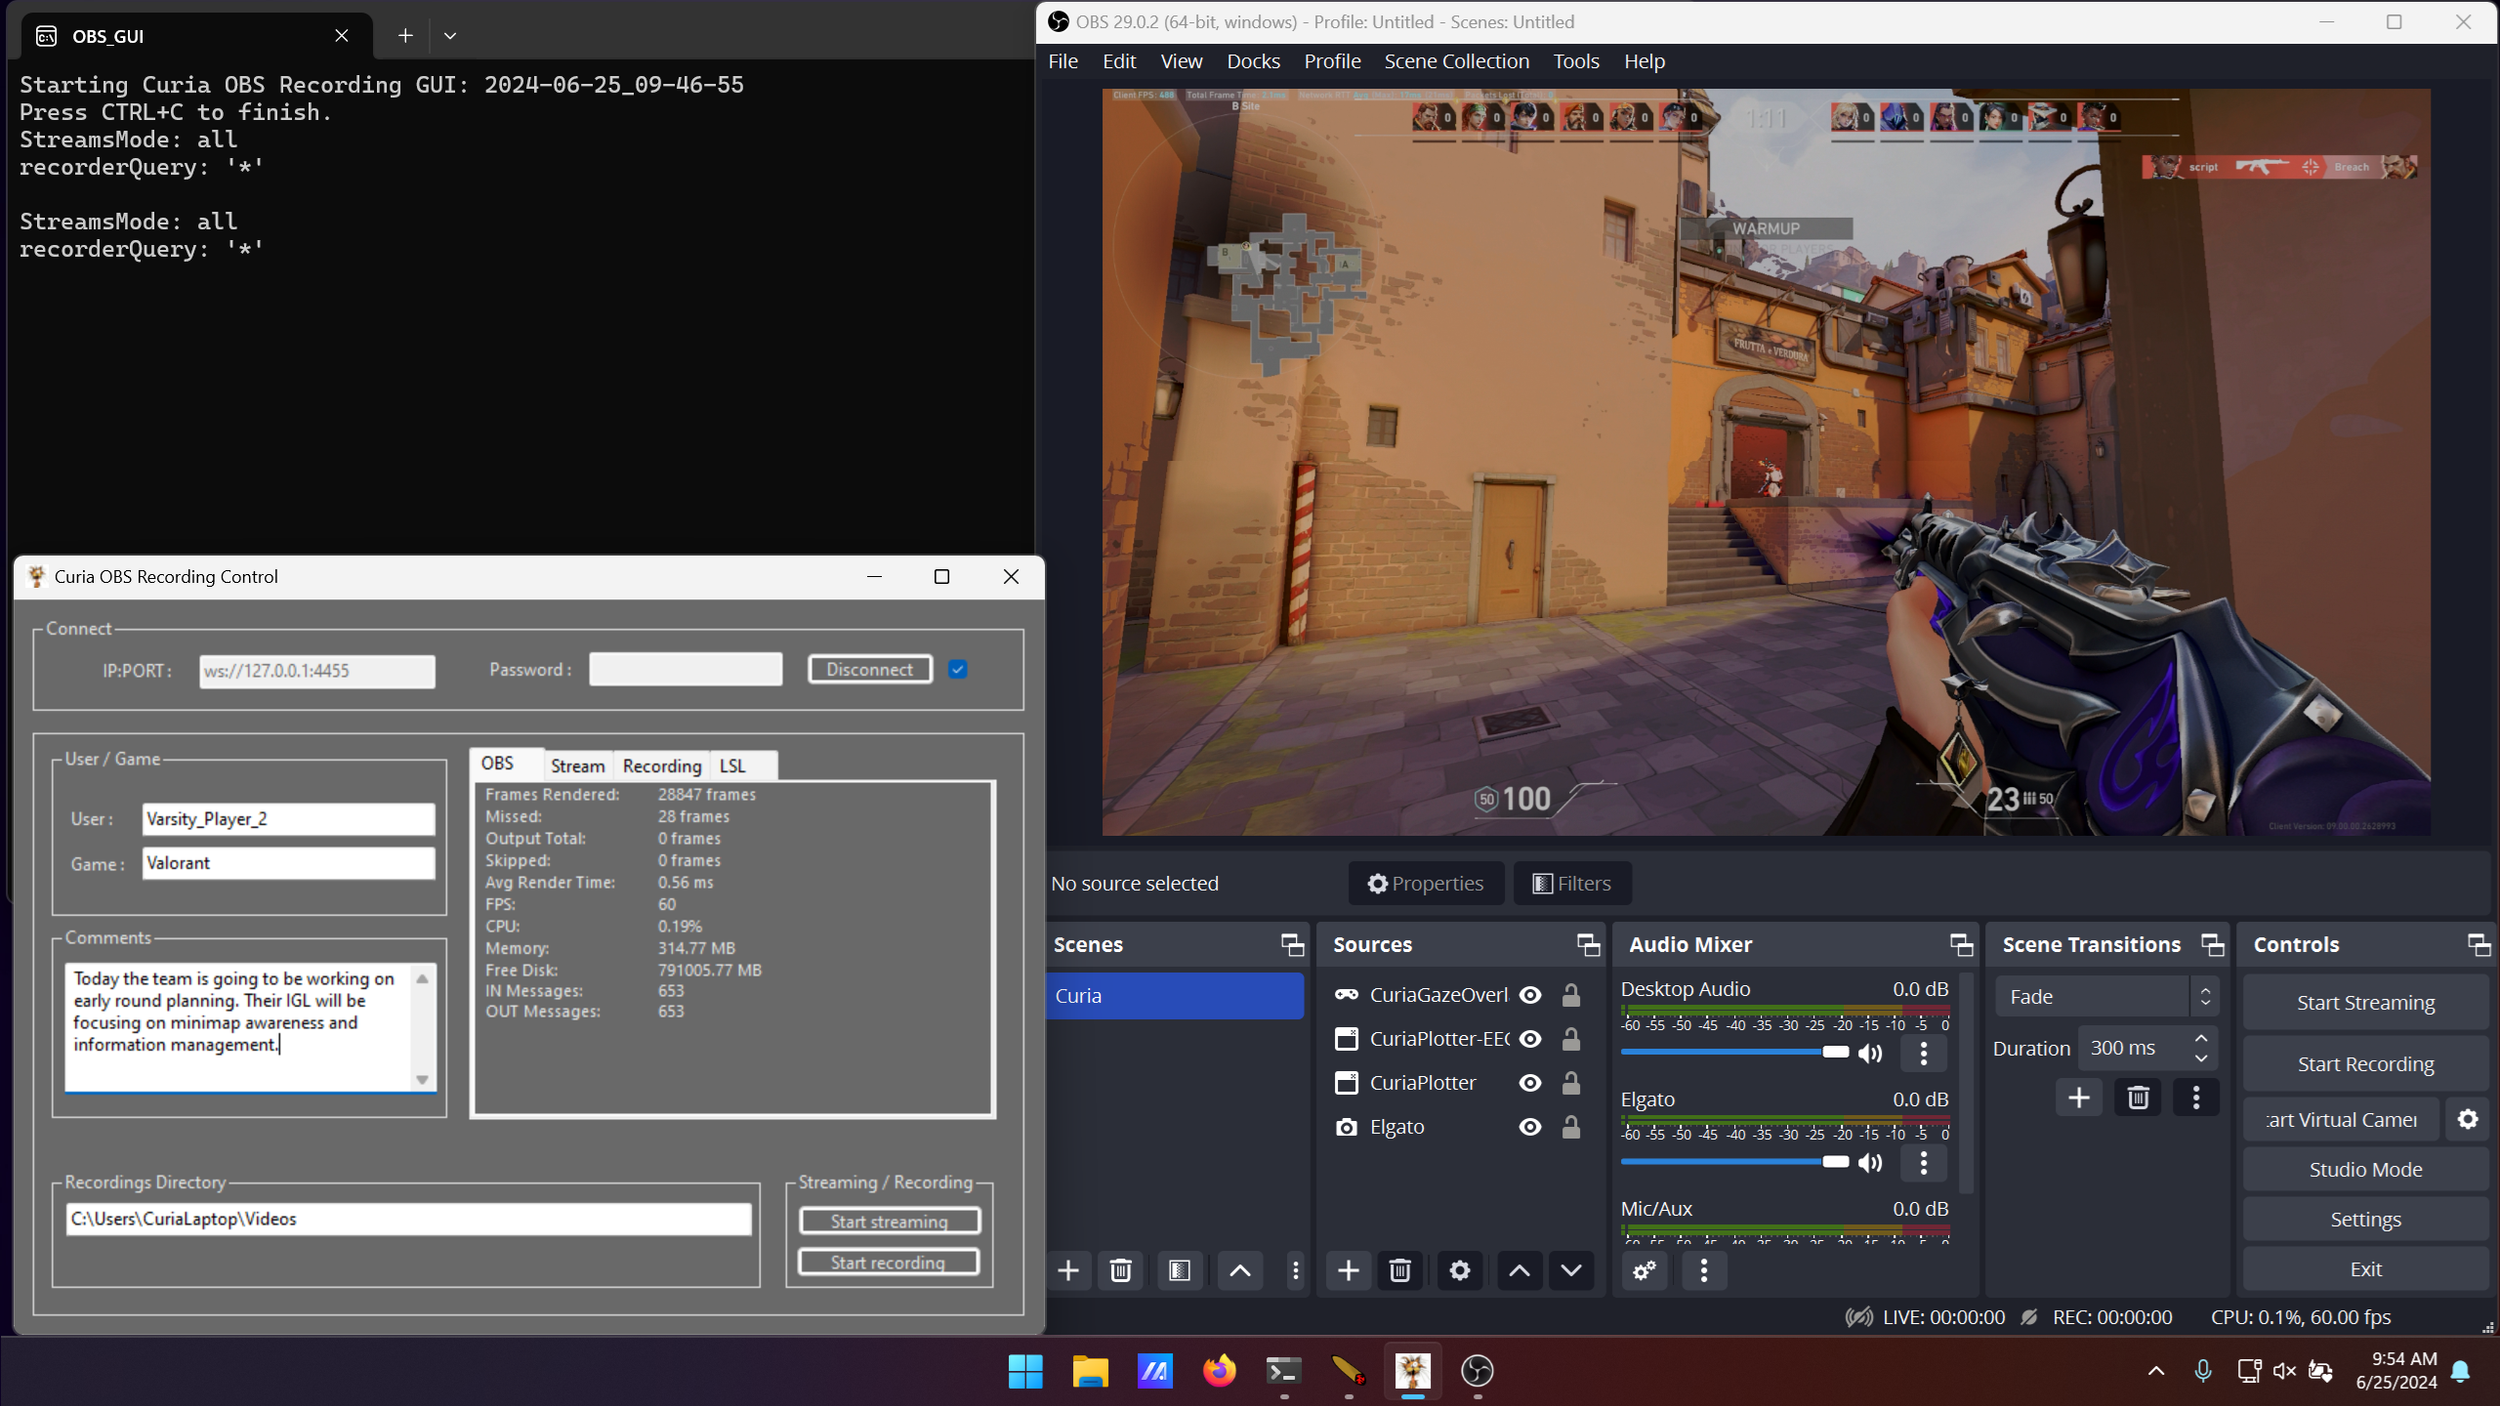
Task: Open the Docks menu in OBS
Action: pyautogui.click(x=1253, y=62)
